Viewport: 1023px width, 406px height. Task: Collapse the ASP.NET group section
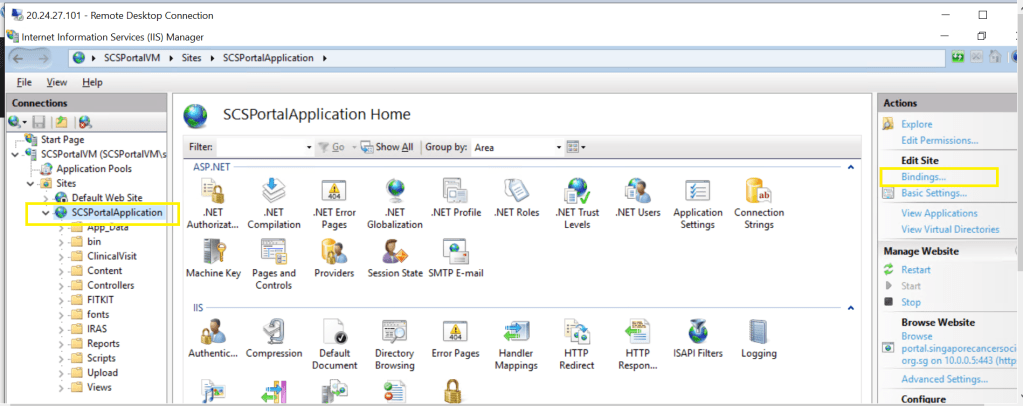click(x=850, y=167)
